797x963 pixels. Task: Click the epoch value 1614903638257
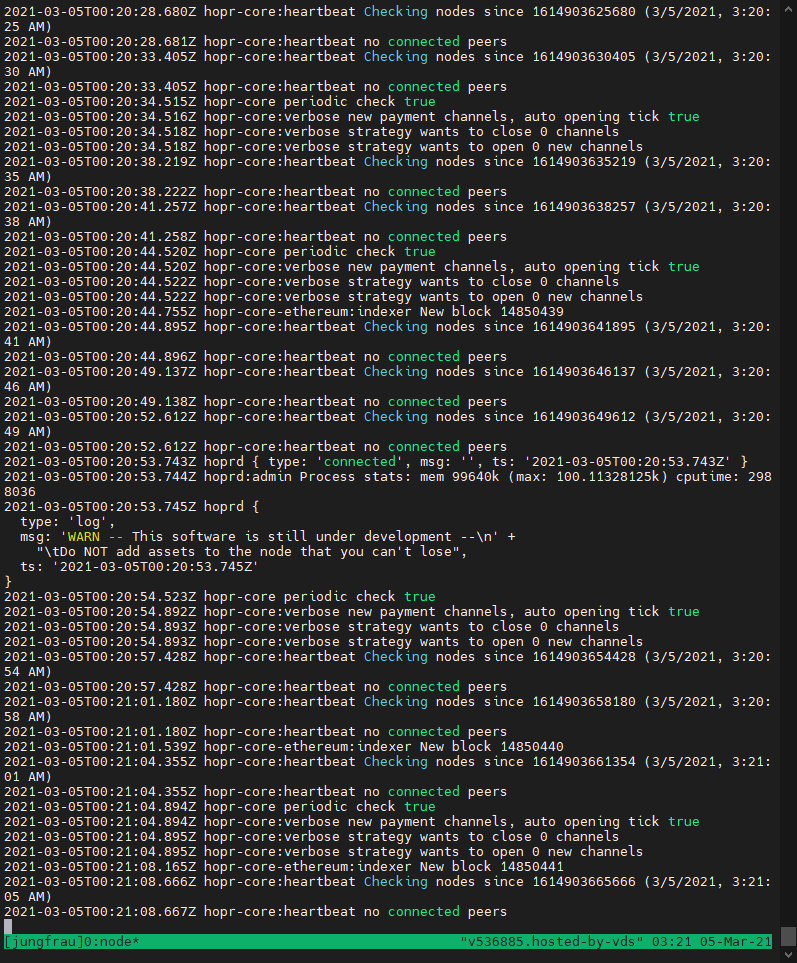click(584, 206)
